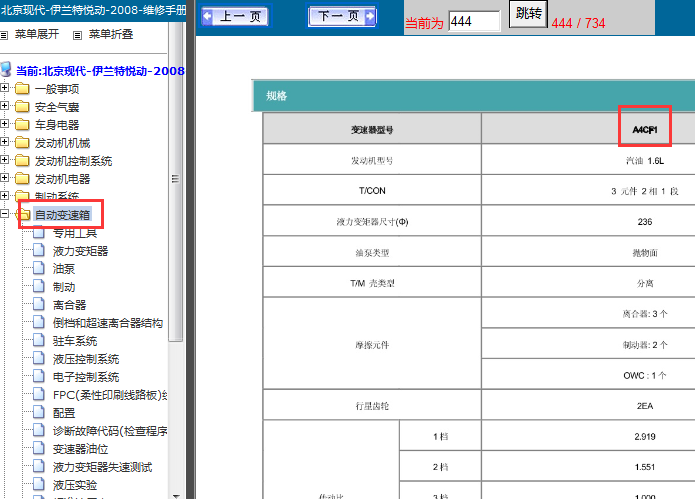This screenshot has width=695, height=499.
Task: Open the 变速器油位 page
Action: click(x=81, y=449)
